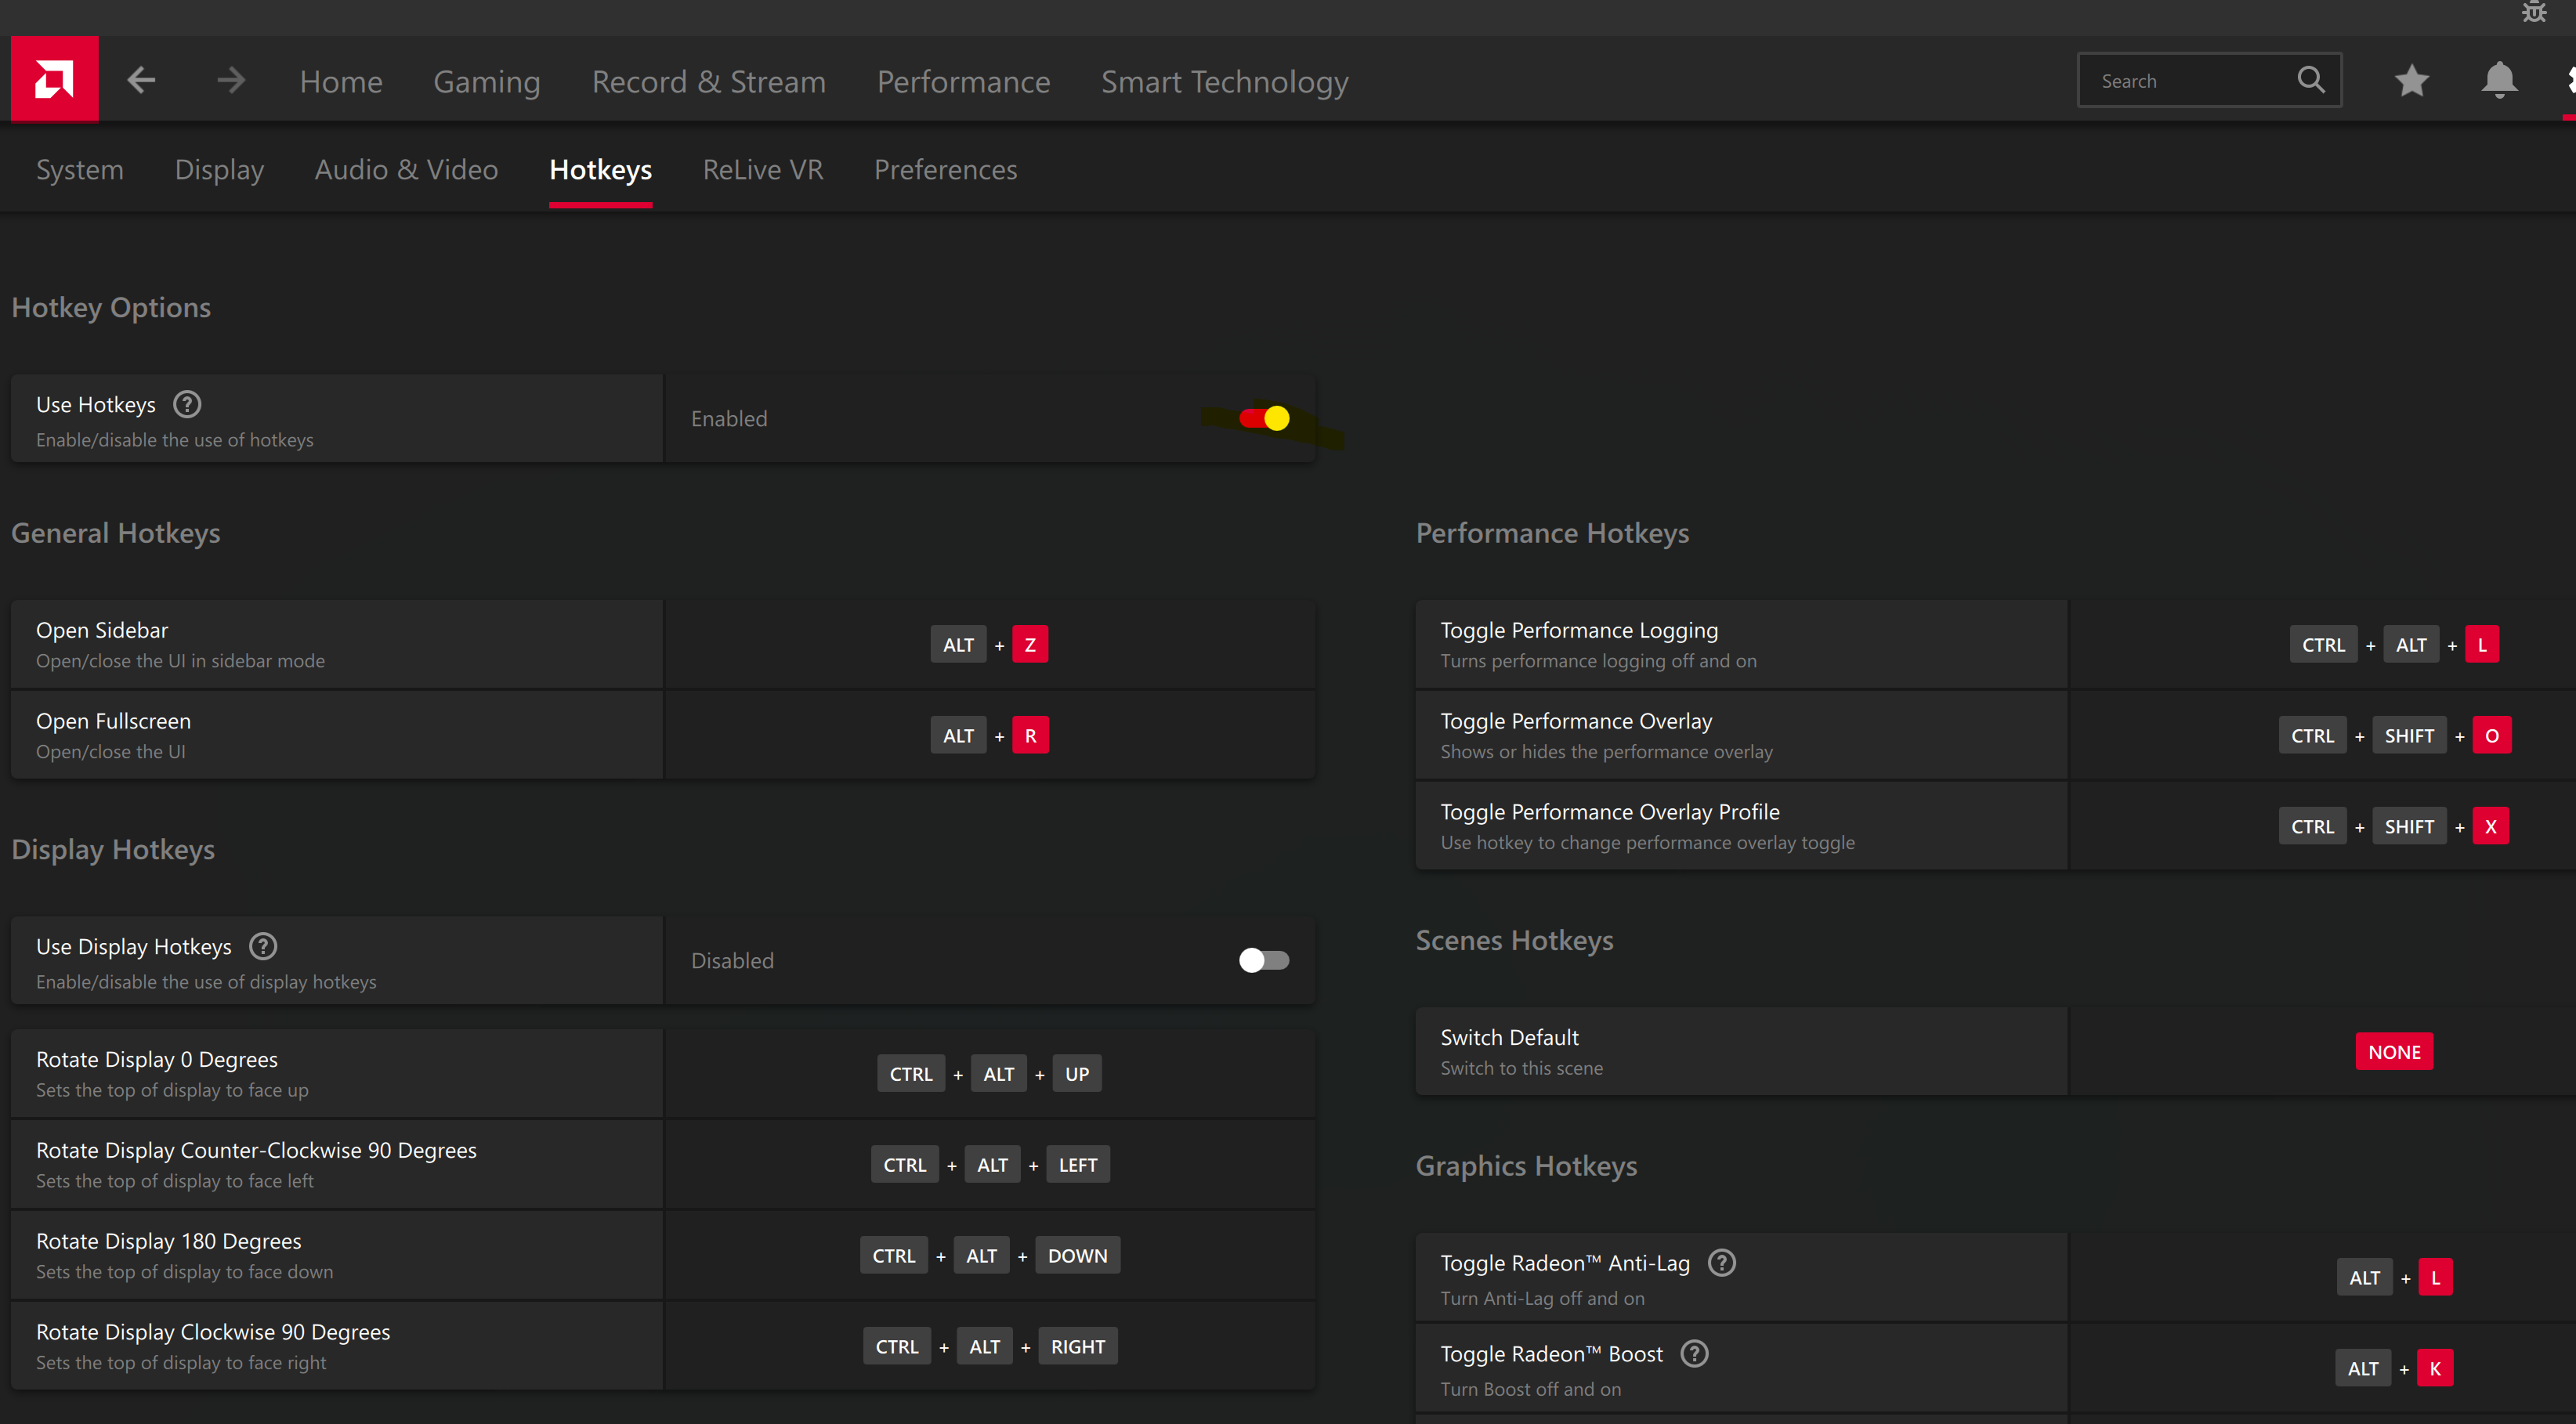Disable the Use Hotkeys toggle
Image resolution: width=2576 pixels, height=1424 pixels.
1264,418
